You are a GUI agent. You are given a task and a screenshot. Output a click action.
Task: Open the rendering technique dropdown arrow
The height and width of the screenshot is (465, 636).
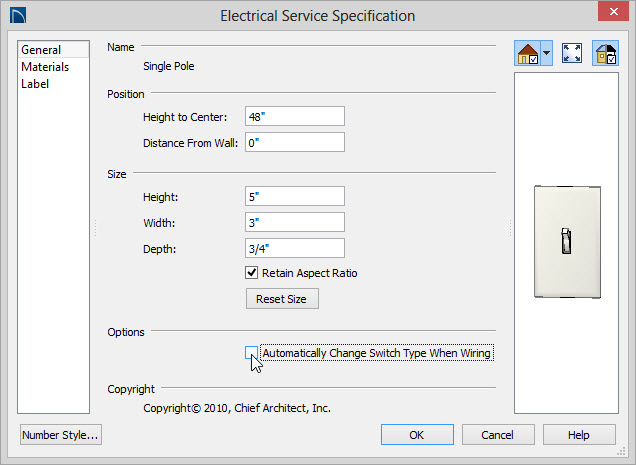click(x=547, y=53)
